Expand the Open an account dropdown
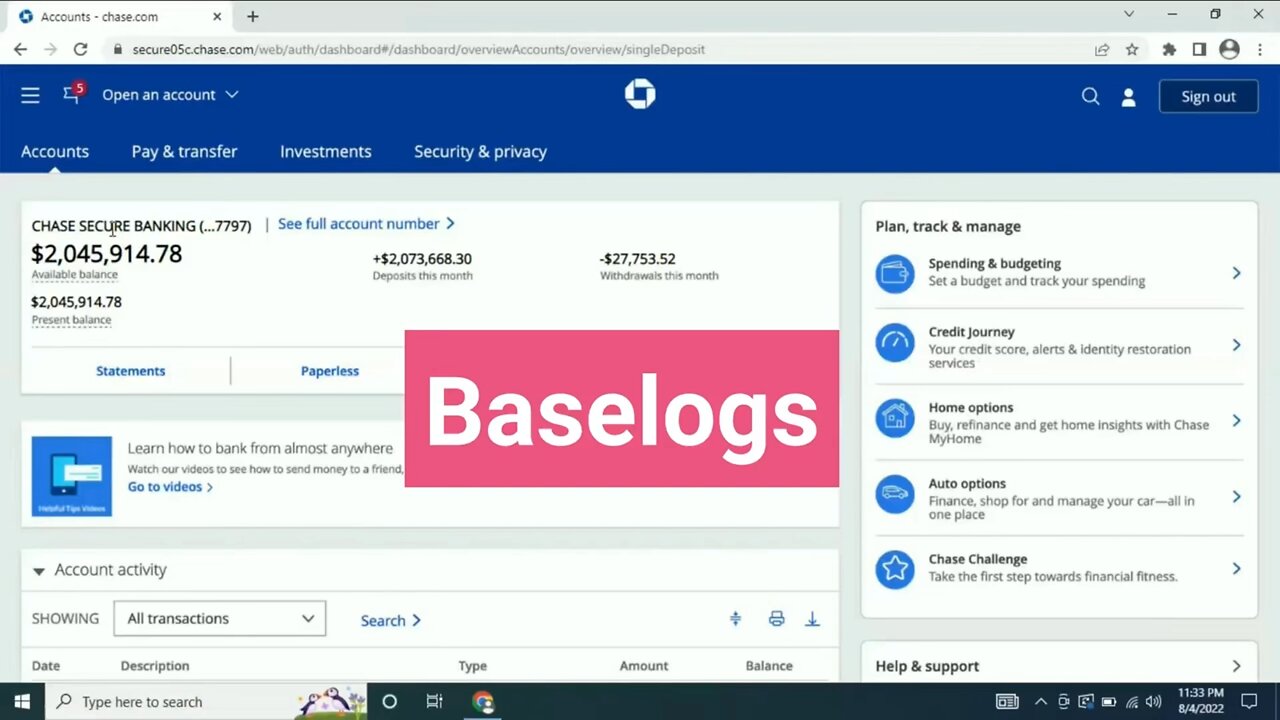The image size is (1280, 720). pos(170,95)
